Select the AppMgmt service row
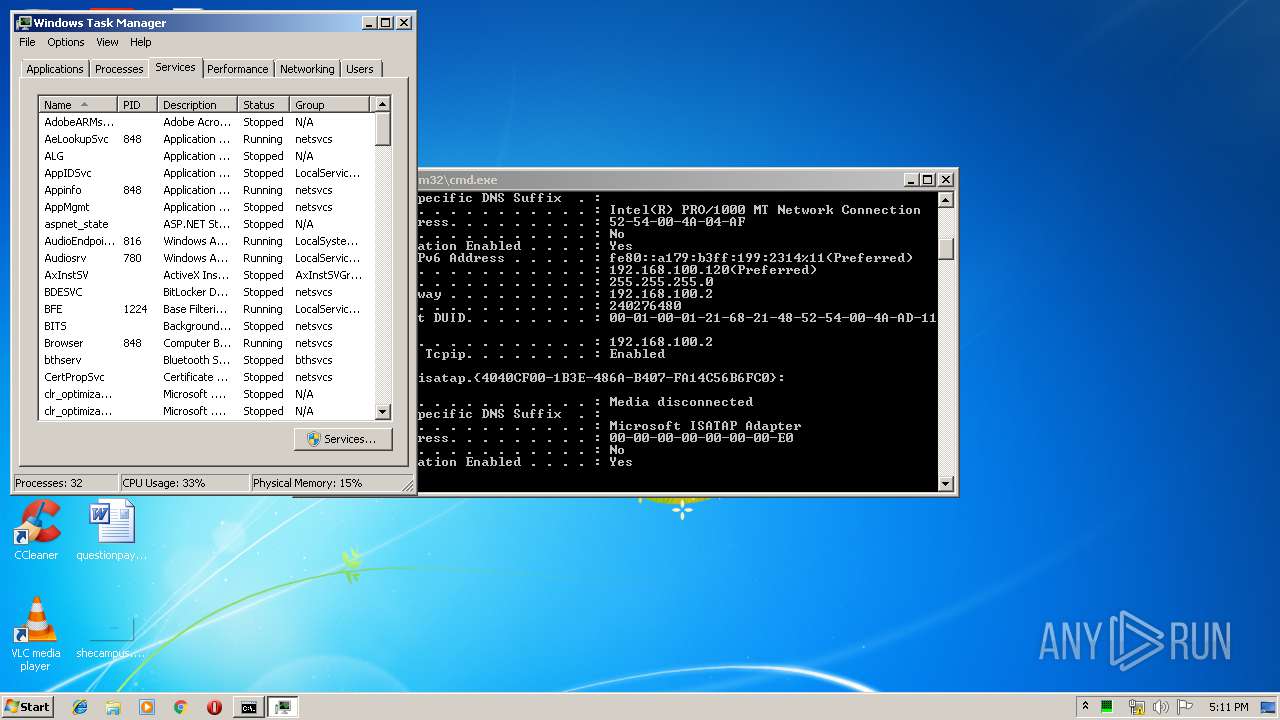The image size is (1280, 720). click(x=206, y=207)
